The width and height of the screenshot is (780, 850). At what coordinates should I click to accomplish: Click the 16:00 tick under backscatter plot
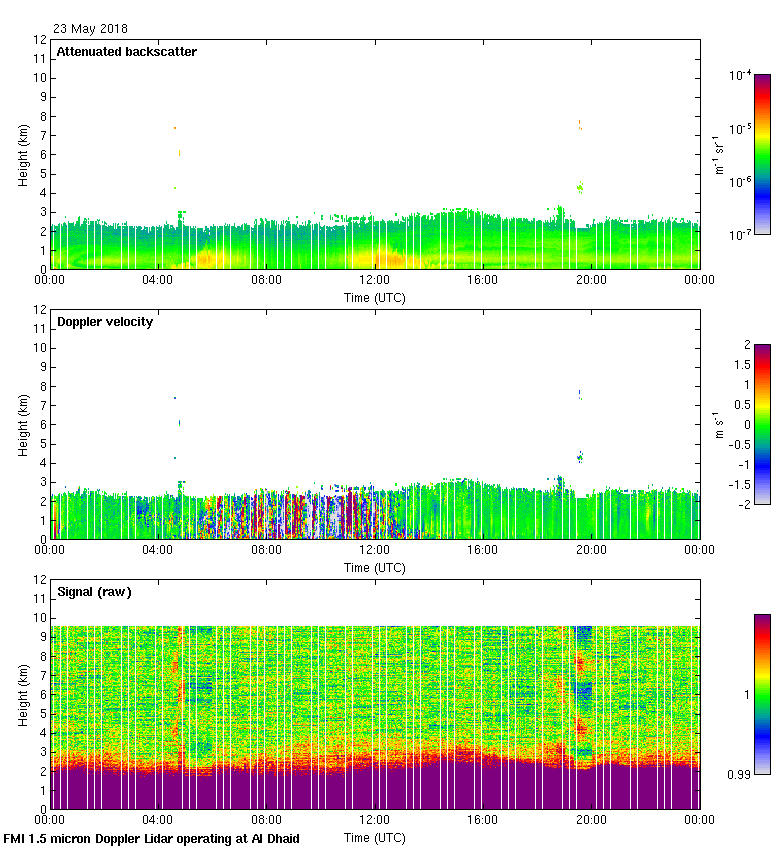click(483, 280)
